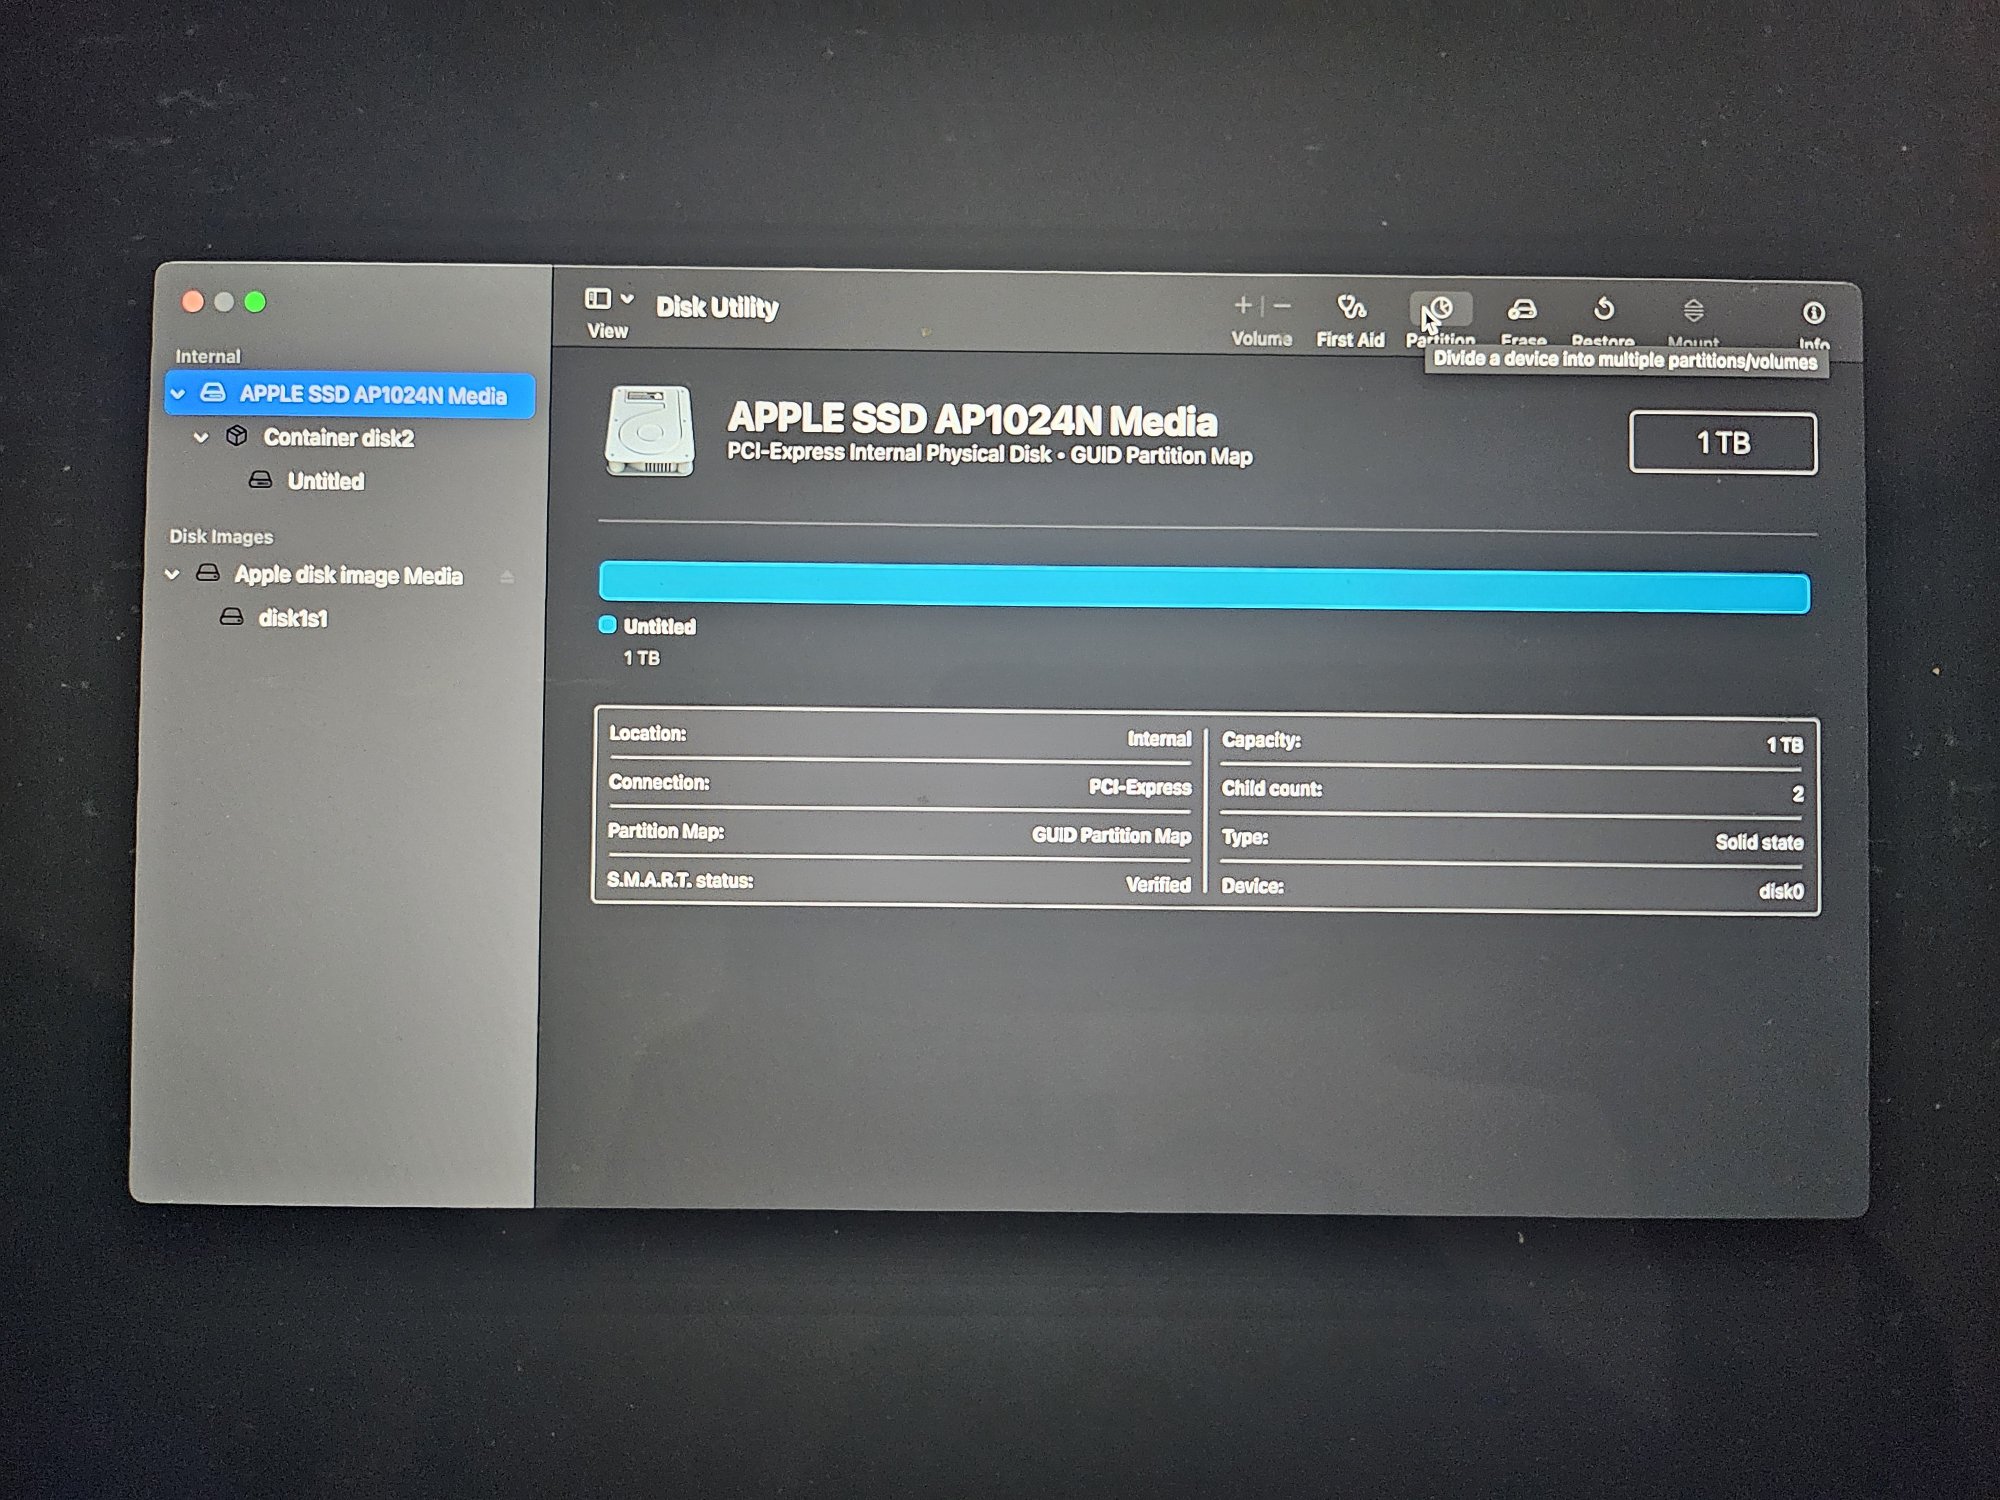Collapse the APPLE SSD AP1024N Media tree
Viewport: 2000px width, 1500px height.
click(x=179, y=394)
